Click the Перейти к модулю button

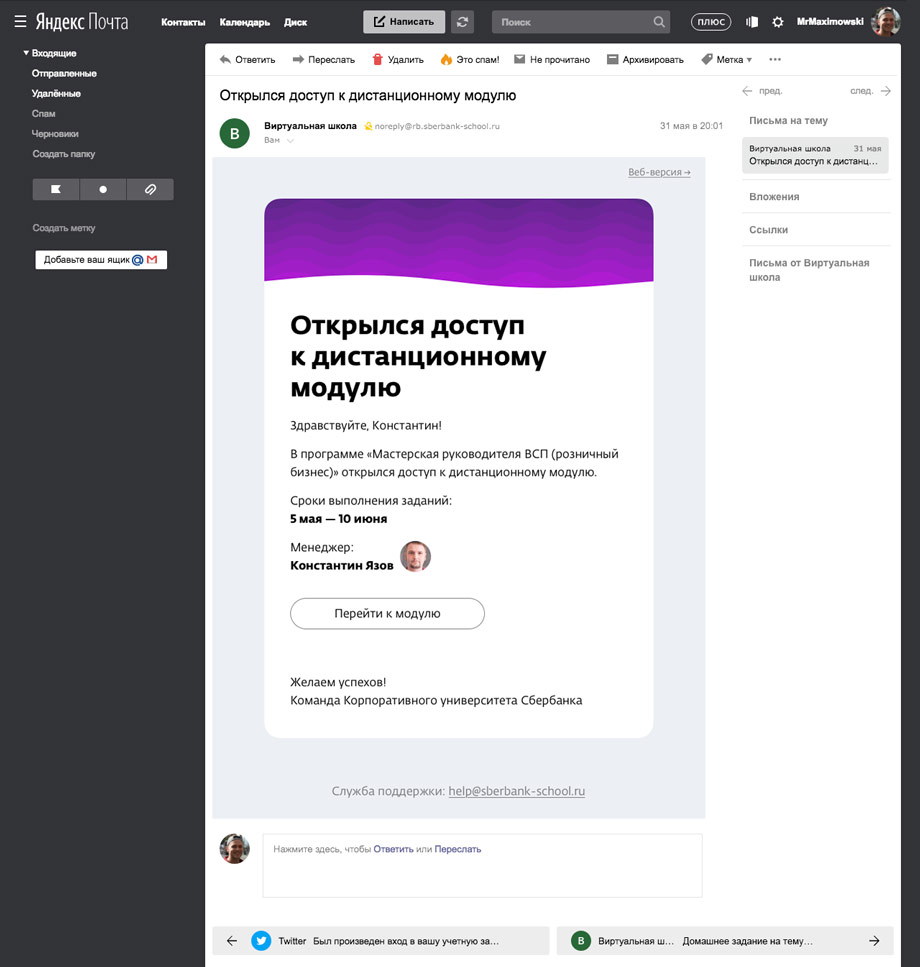coord(387,614)
